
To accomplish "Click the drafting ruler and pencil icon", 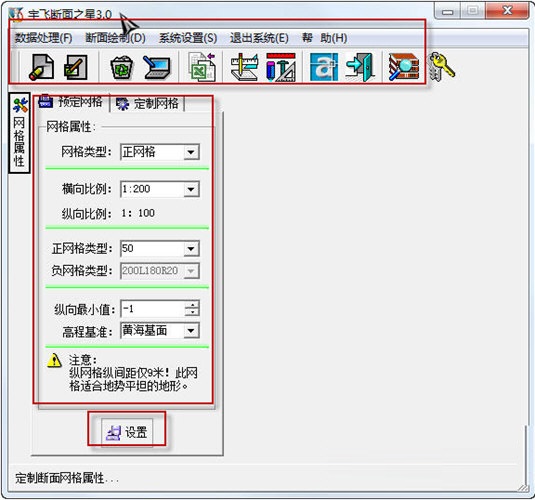I will coord(244,67).
